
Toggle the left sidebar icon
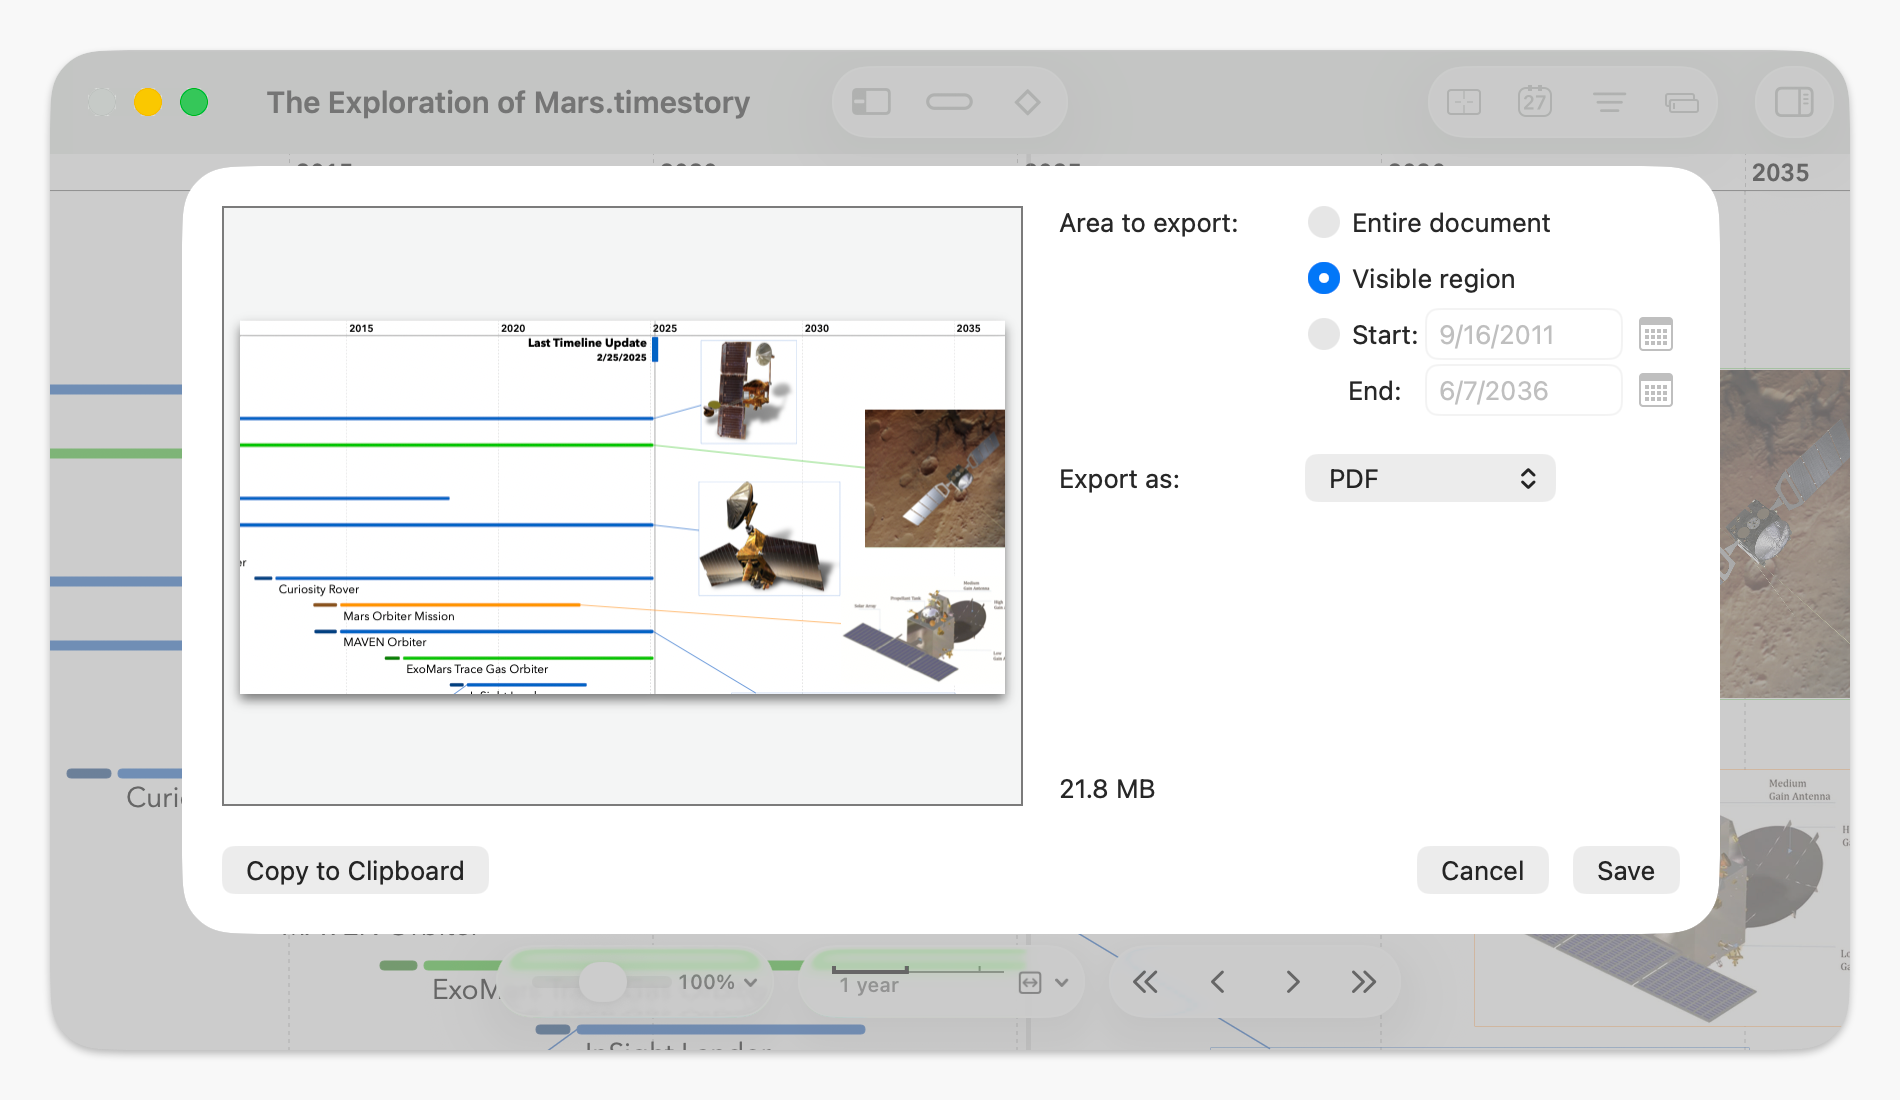869,101
